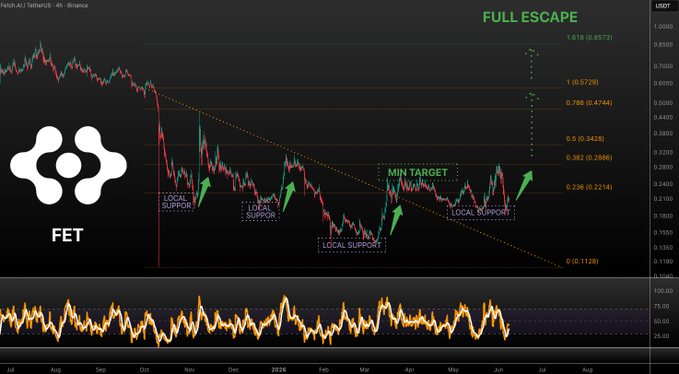
Task: Click the 0.2100 price axis value
Action: click(x=664, y=199)
